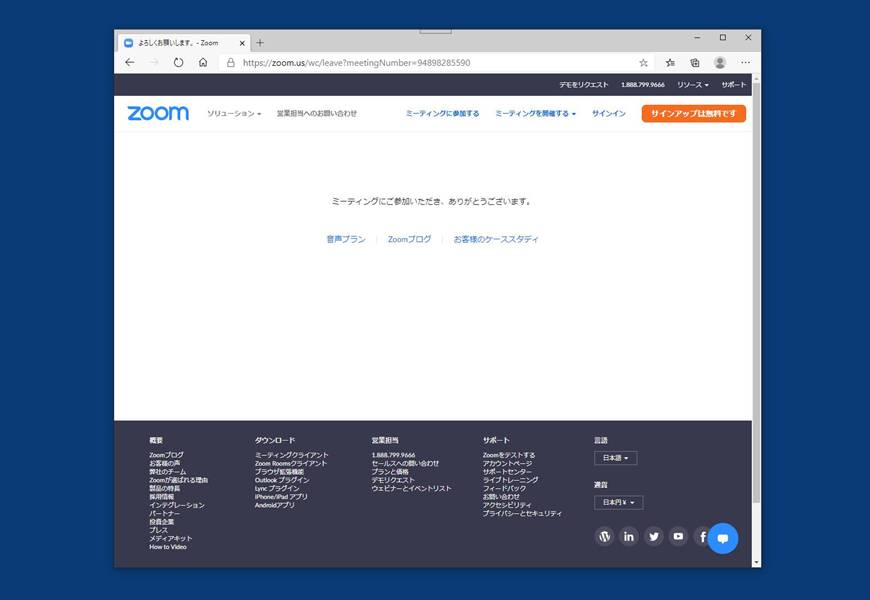Open the YouTube social icon
Viewport: 870px width, 600px height.
click(x=678, y=537)
